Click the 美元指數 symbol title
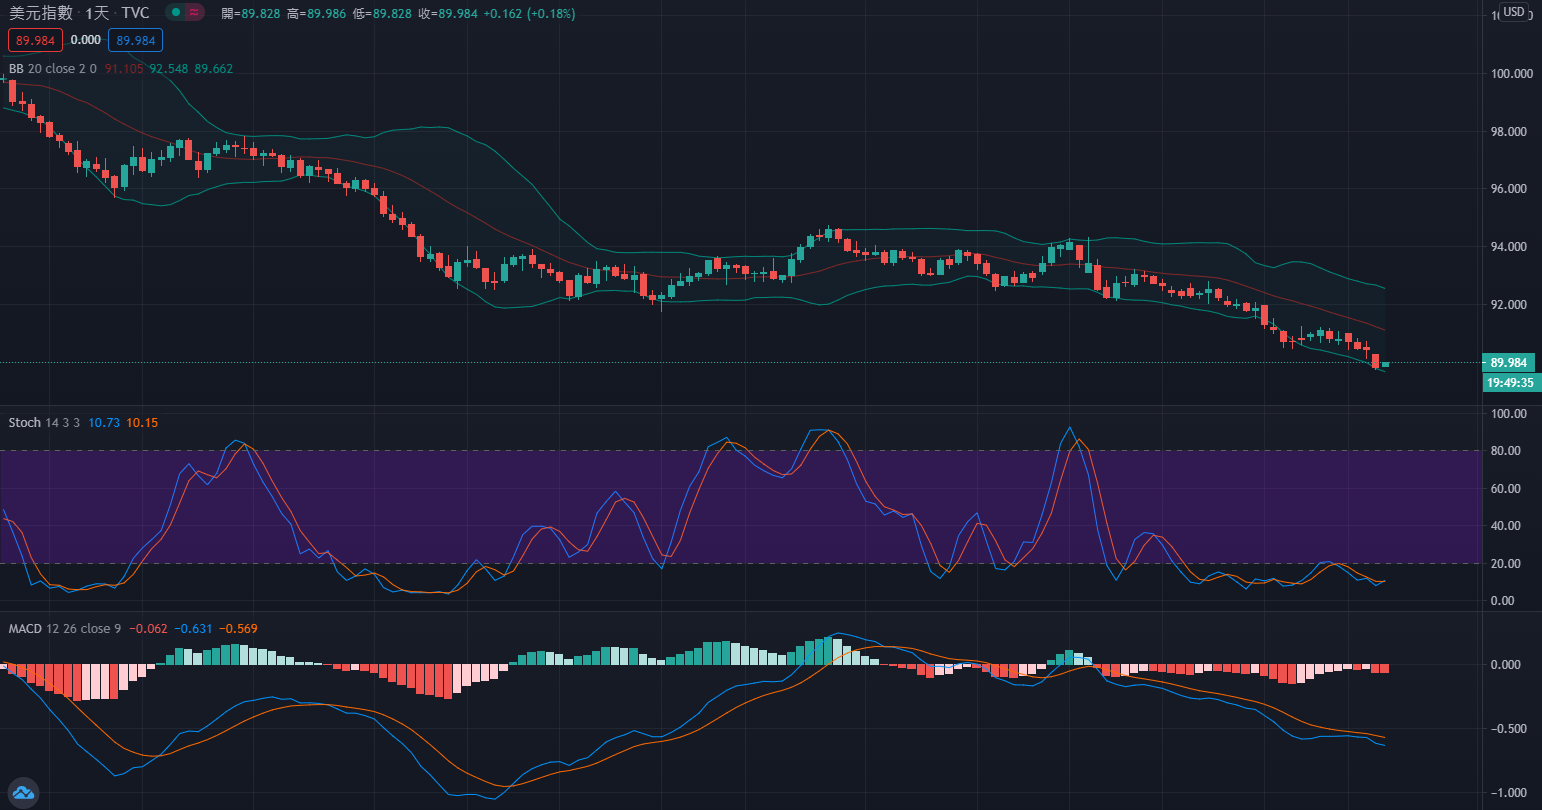 (x=41, y=13)
